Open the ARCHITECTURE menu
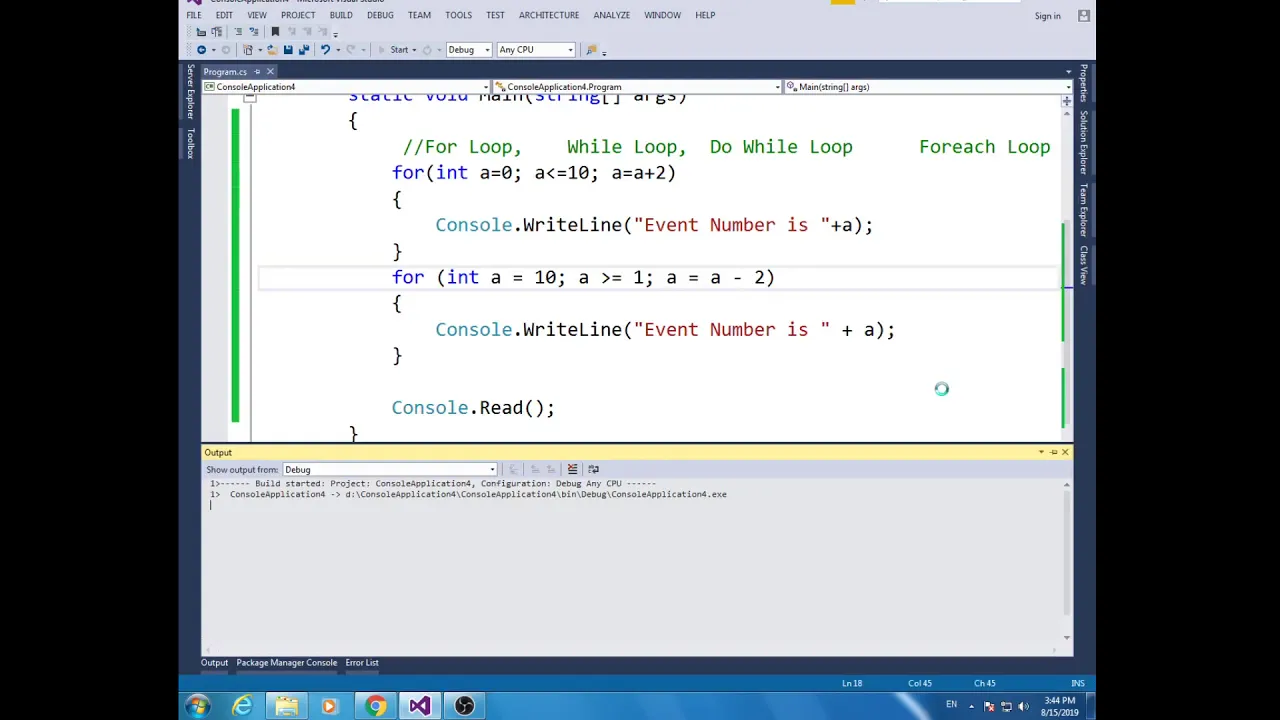Viewport: 1280px width, 720px height. coord(549,15)
